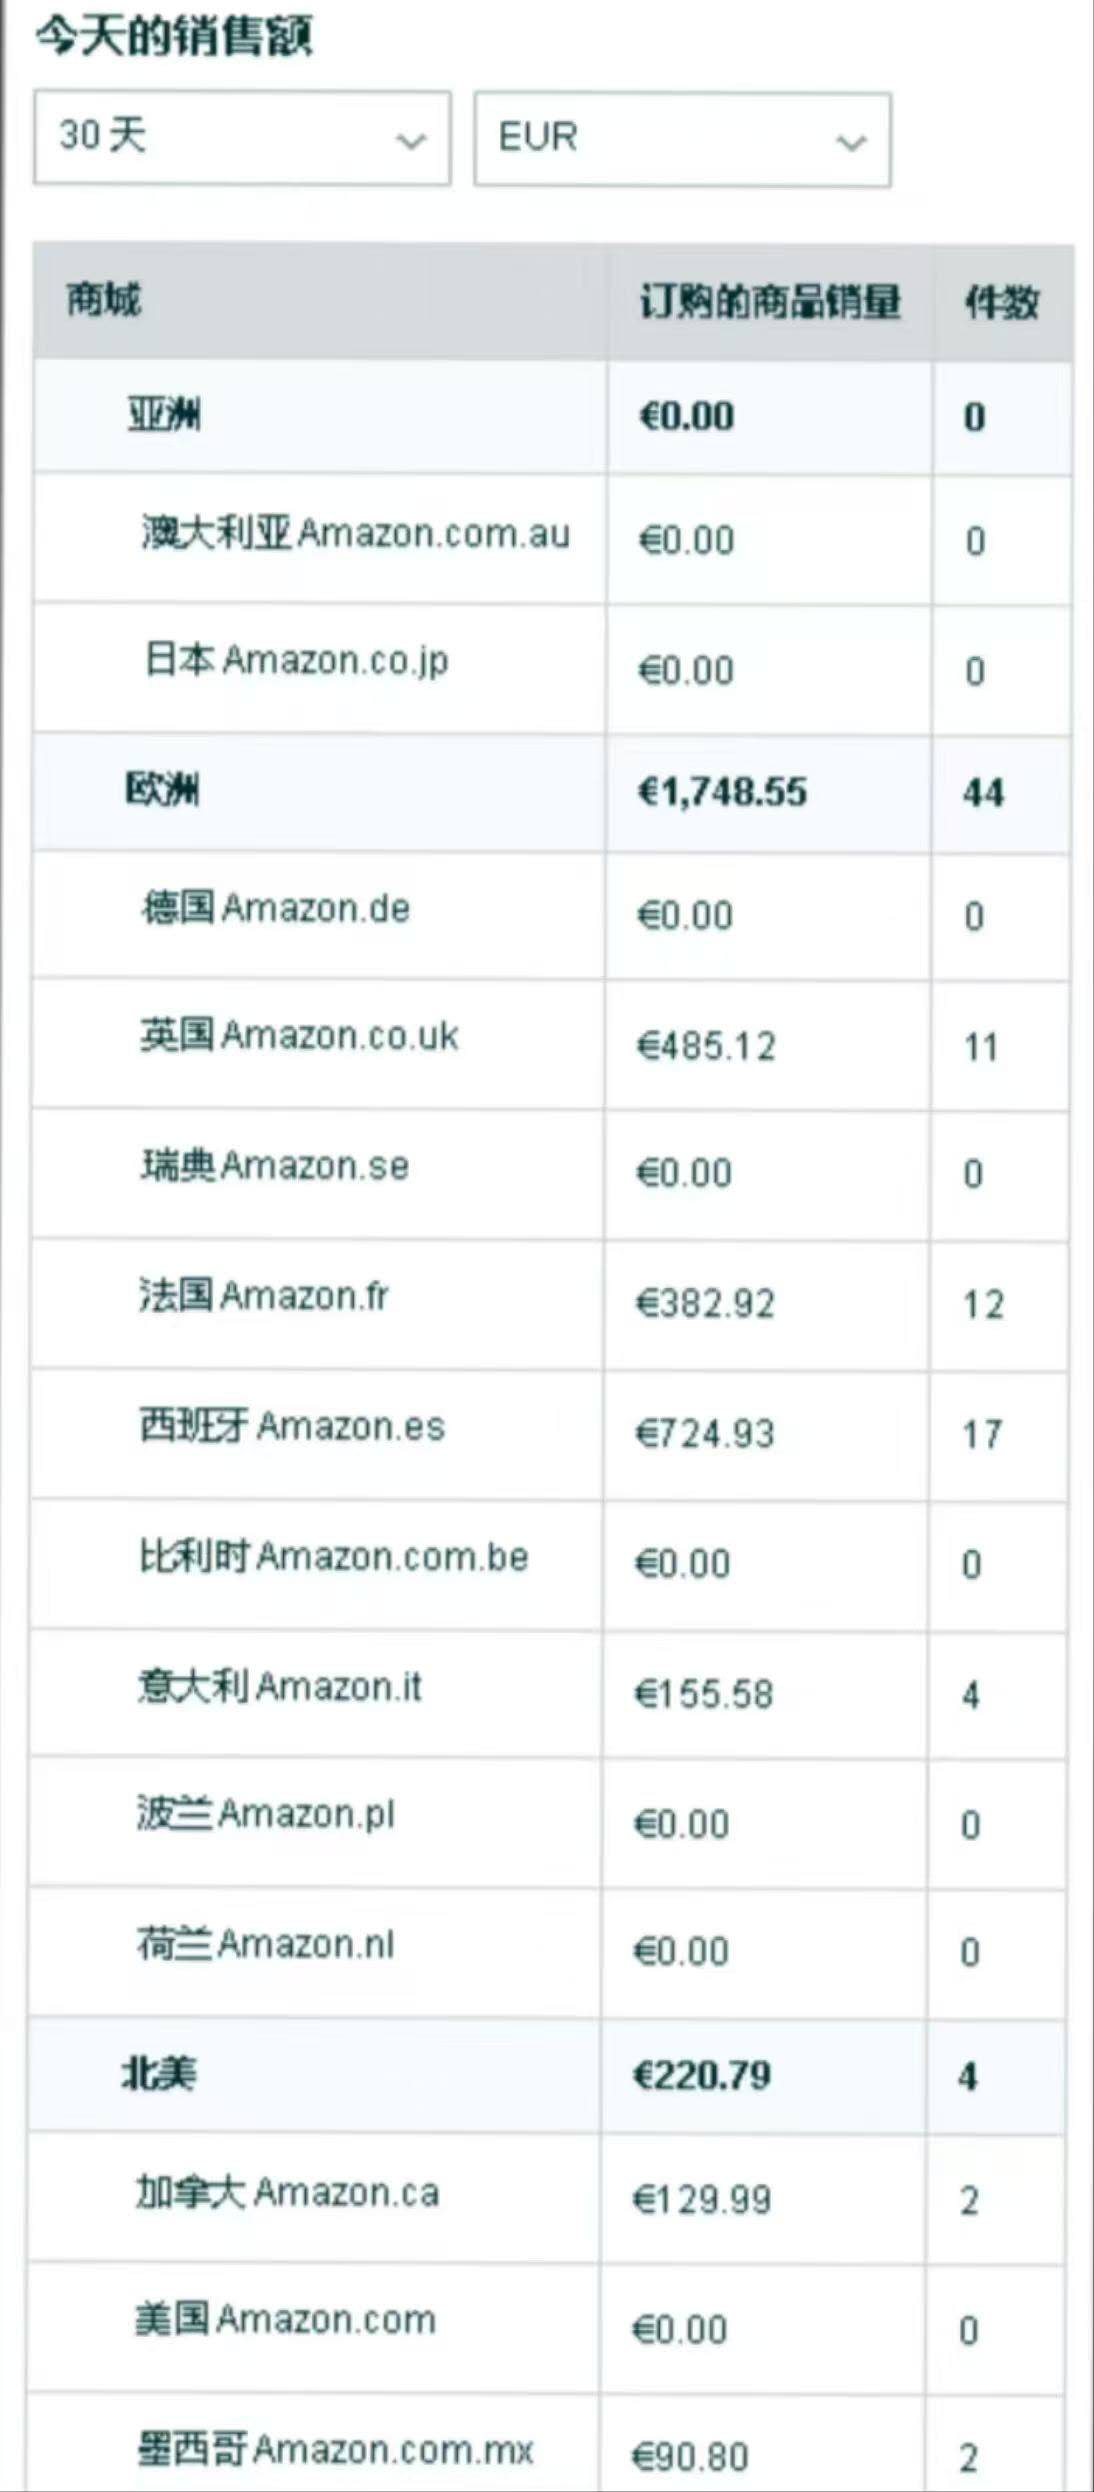Open the EUR currency dropdown
The width and height of the screenshot is (1094, 2492).
pos(681,140)
